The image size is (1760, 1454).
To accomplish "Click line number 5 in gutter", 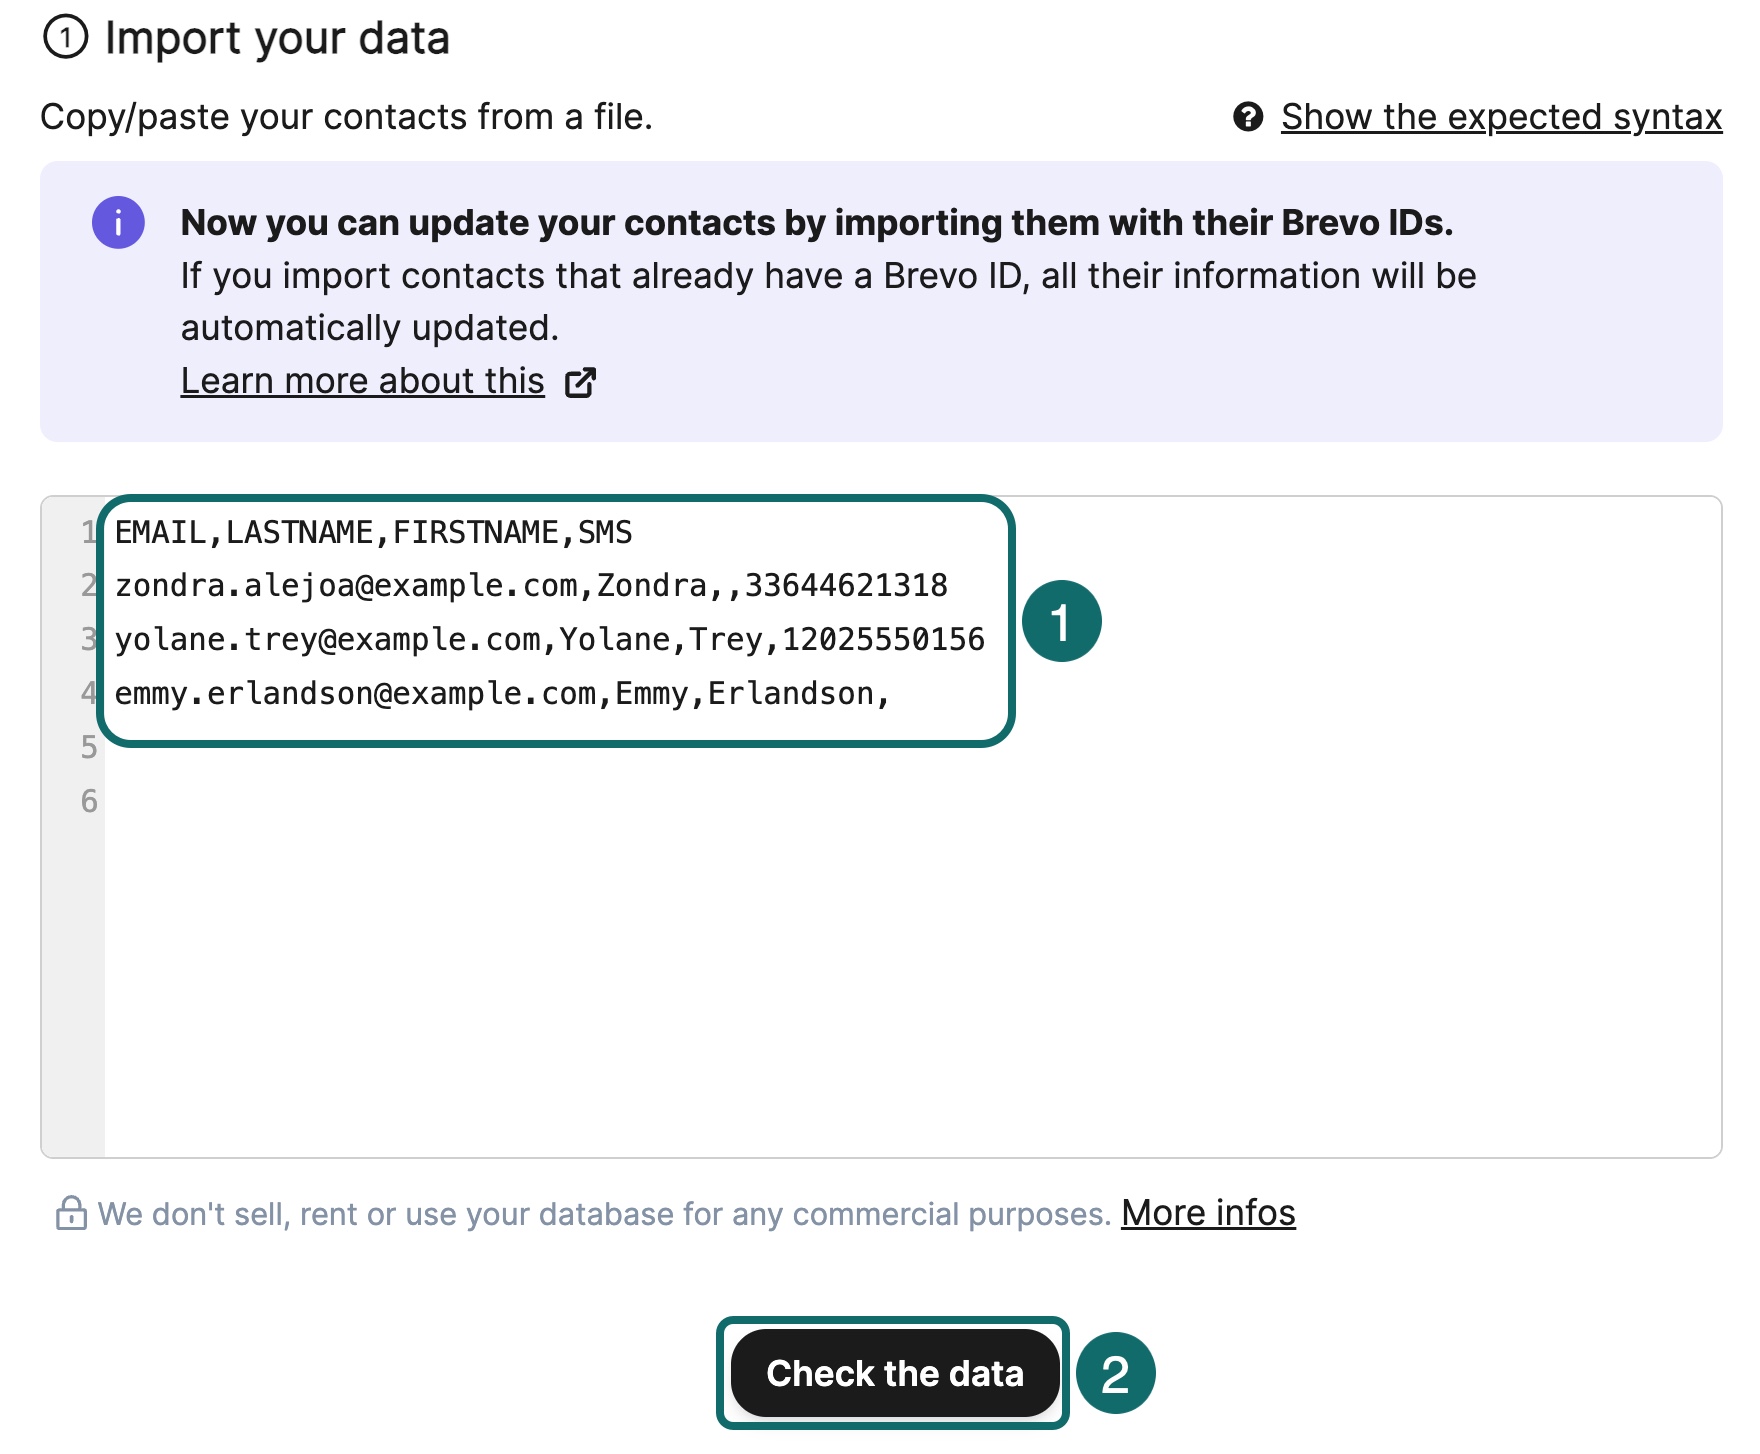I will pyautogui.click(x=89, y=747).
